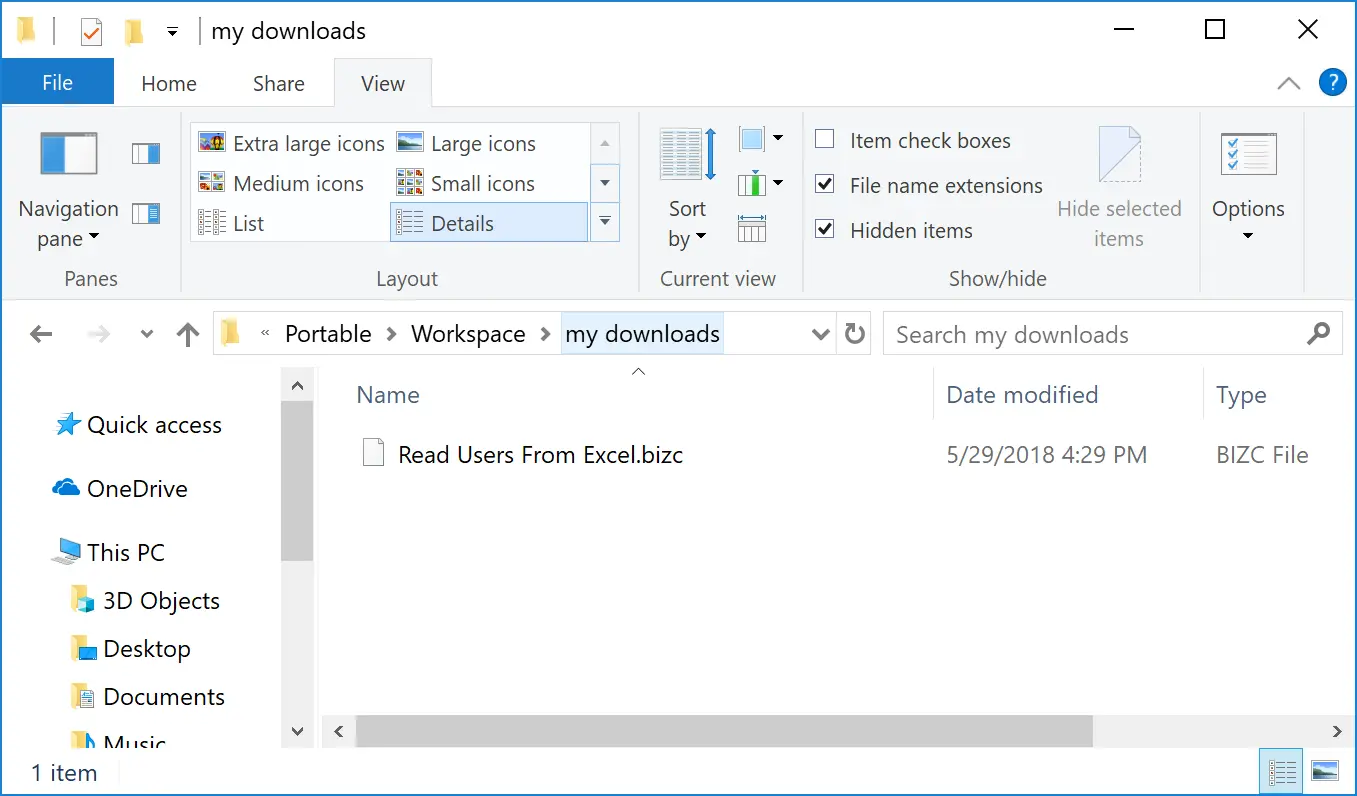Switch to the Home ribbon tab
The image size is (1357, 796).
[169, 84]
